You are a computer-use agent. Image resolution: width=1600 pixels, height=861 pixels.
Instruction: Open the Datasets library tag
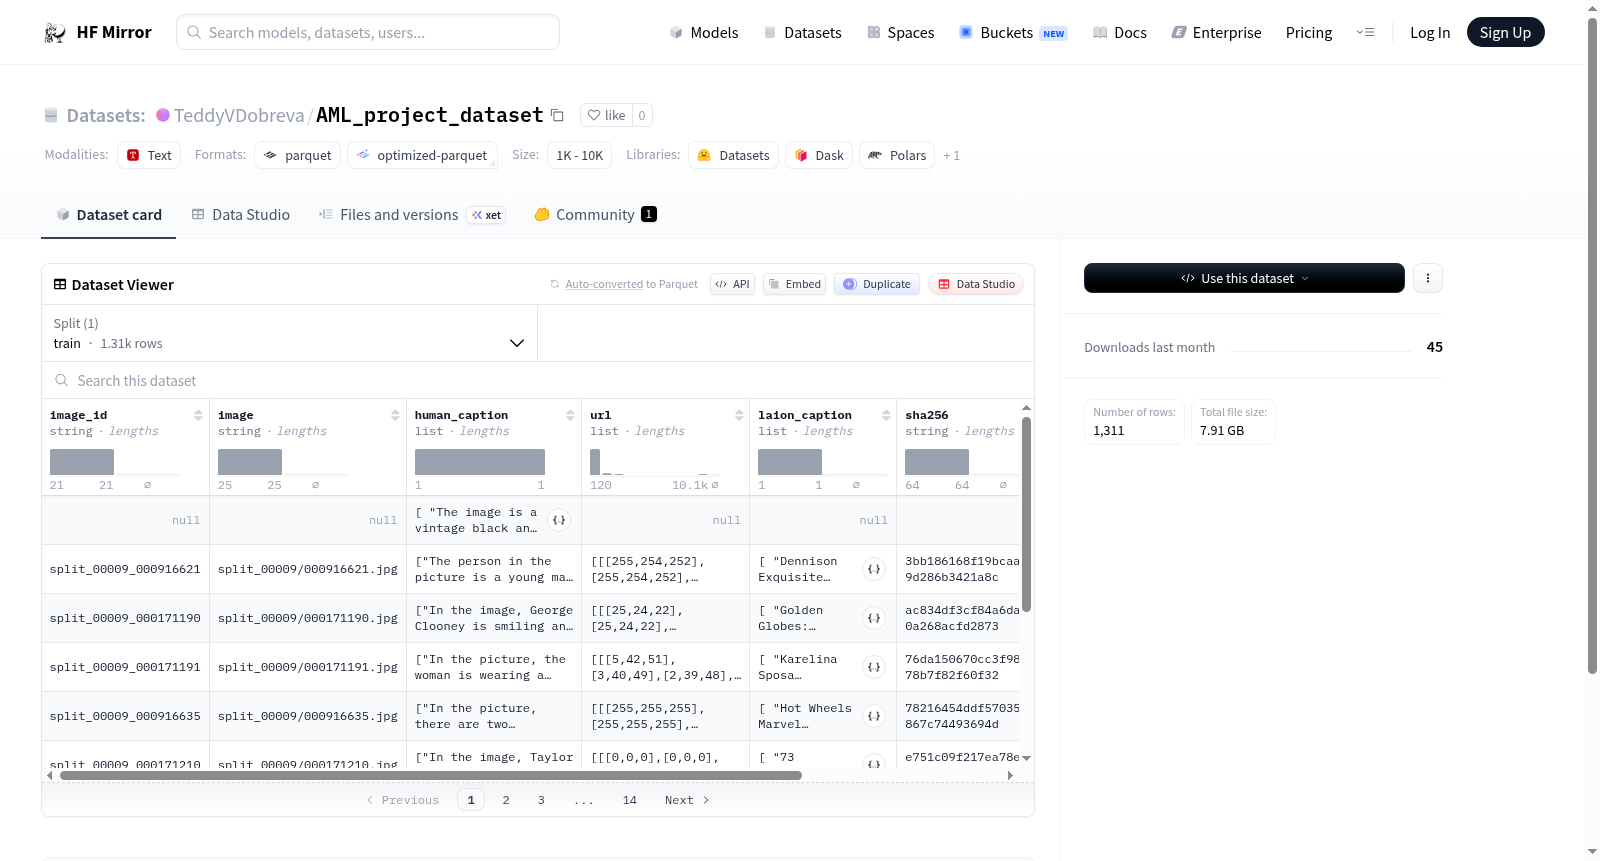coord(733,155)
